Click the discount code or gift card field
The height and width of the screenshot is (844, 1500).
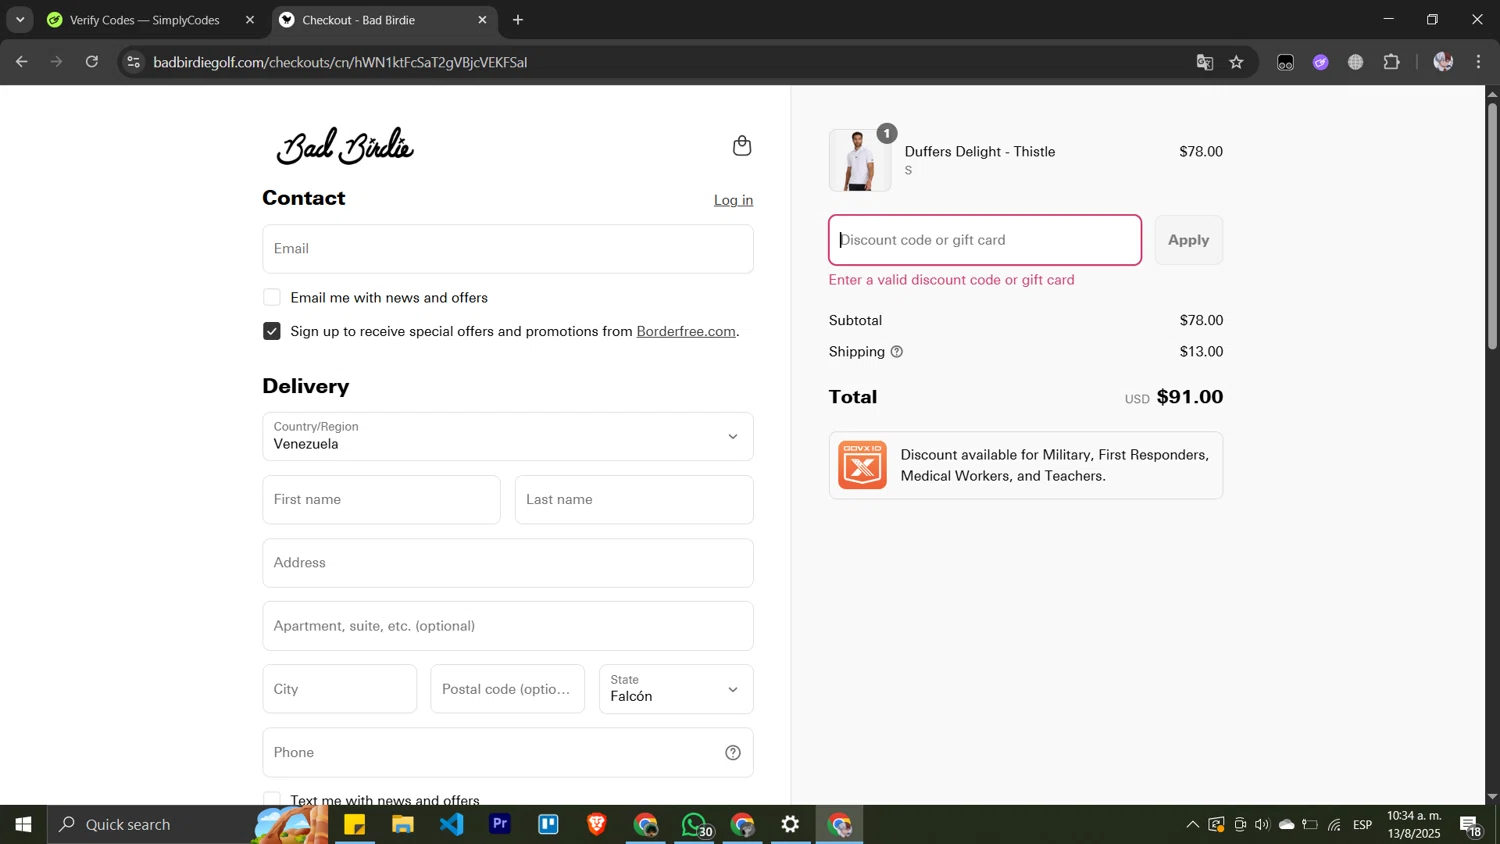(985, 240)
